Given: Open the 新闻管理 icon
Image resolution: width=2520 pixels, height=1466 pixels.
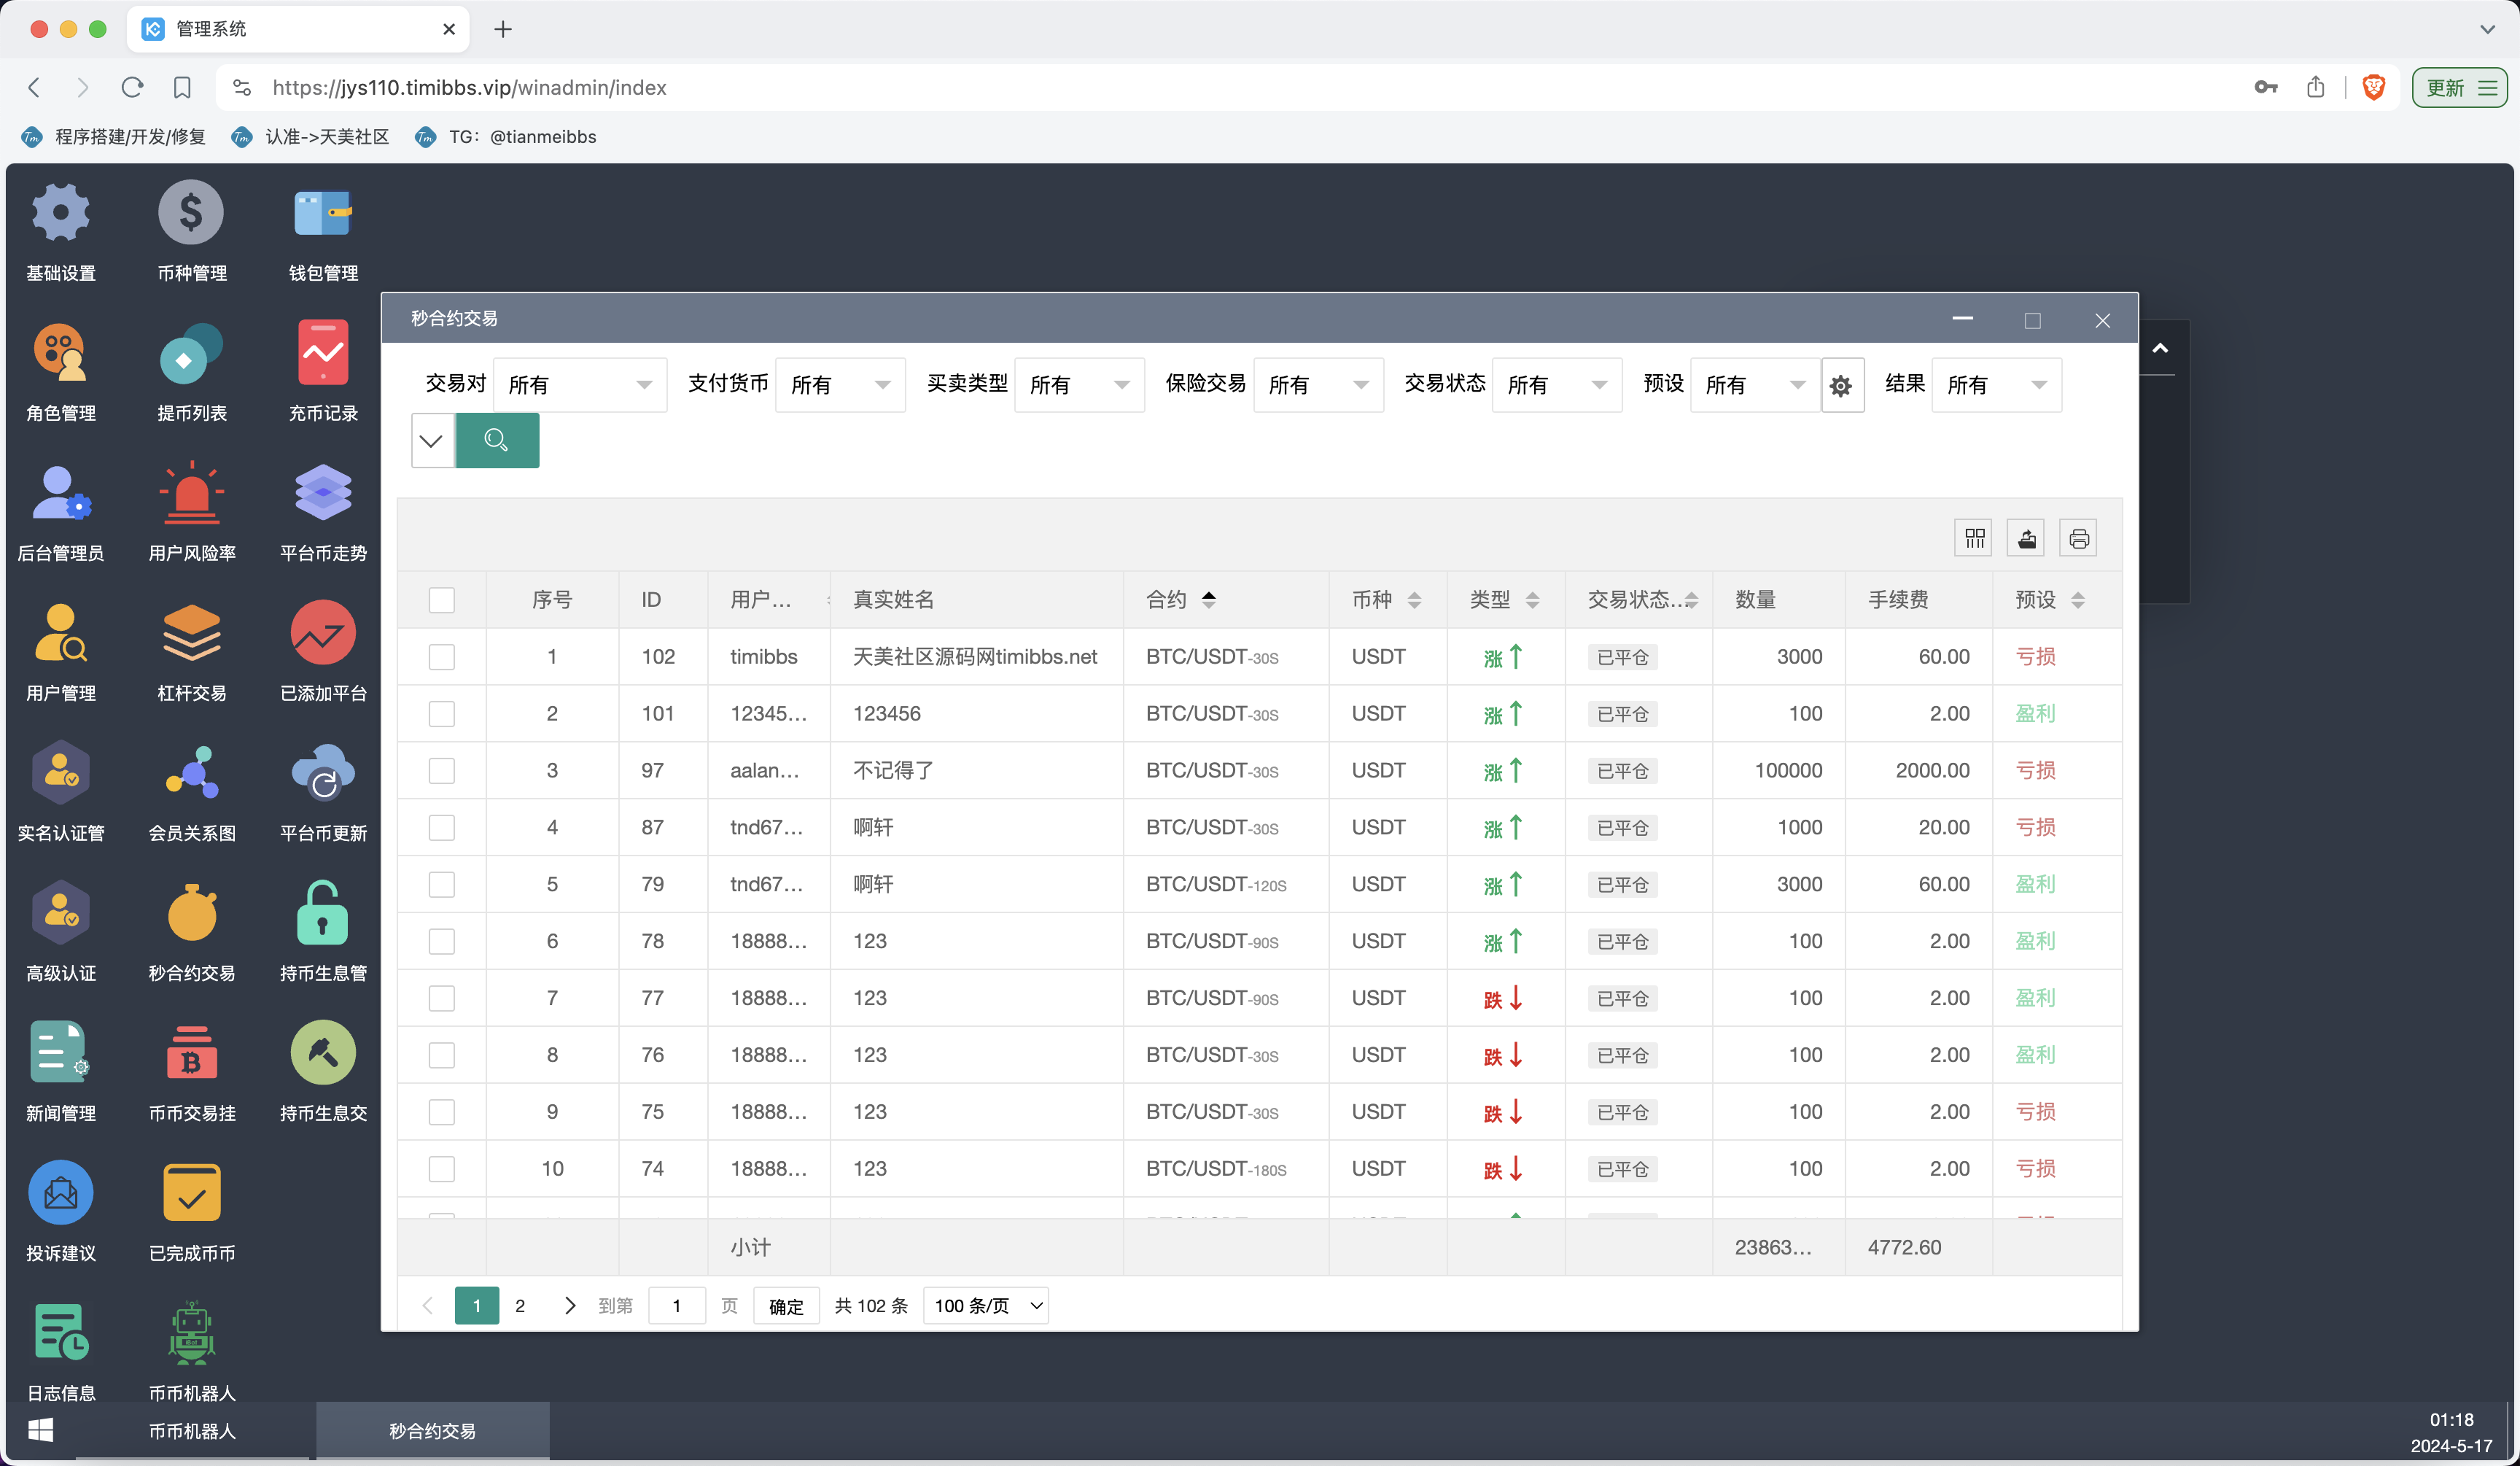Looking at the screenshot, I should click(61, 1052).
